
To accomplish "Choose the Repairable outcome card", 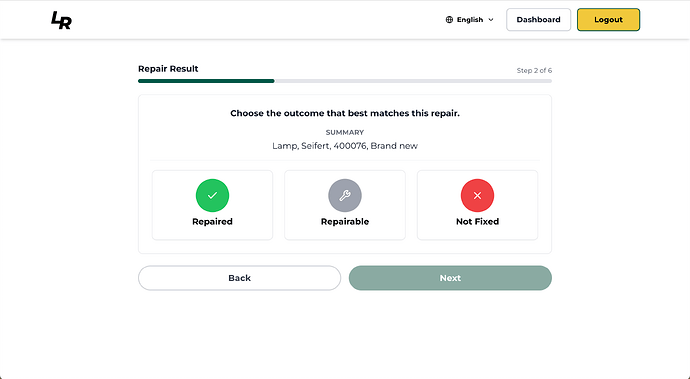I will point(345,205).
